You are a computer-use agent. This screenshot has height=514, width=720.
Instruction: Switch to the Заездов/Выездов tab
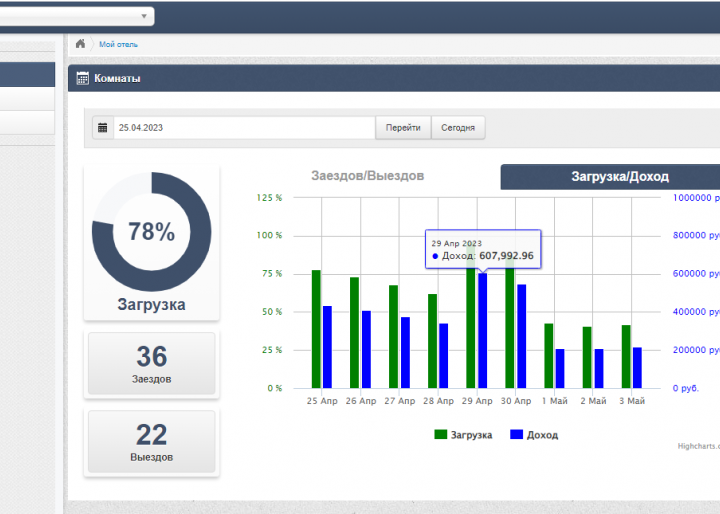coord(368,176)
